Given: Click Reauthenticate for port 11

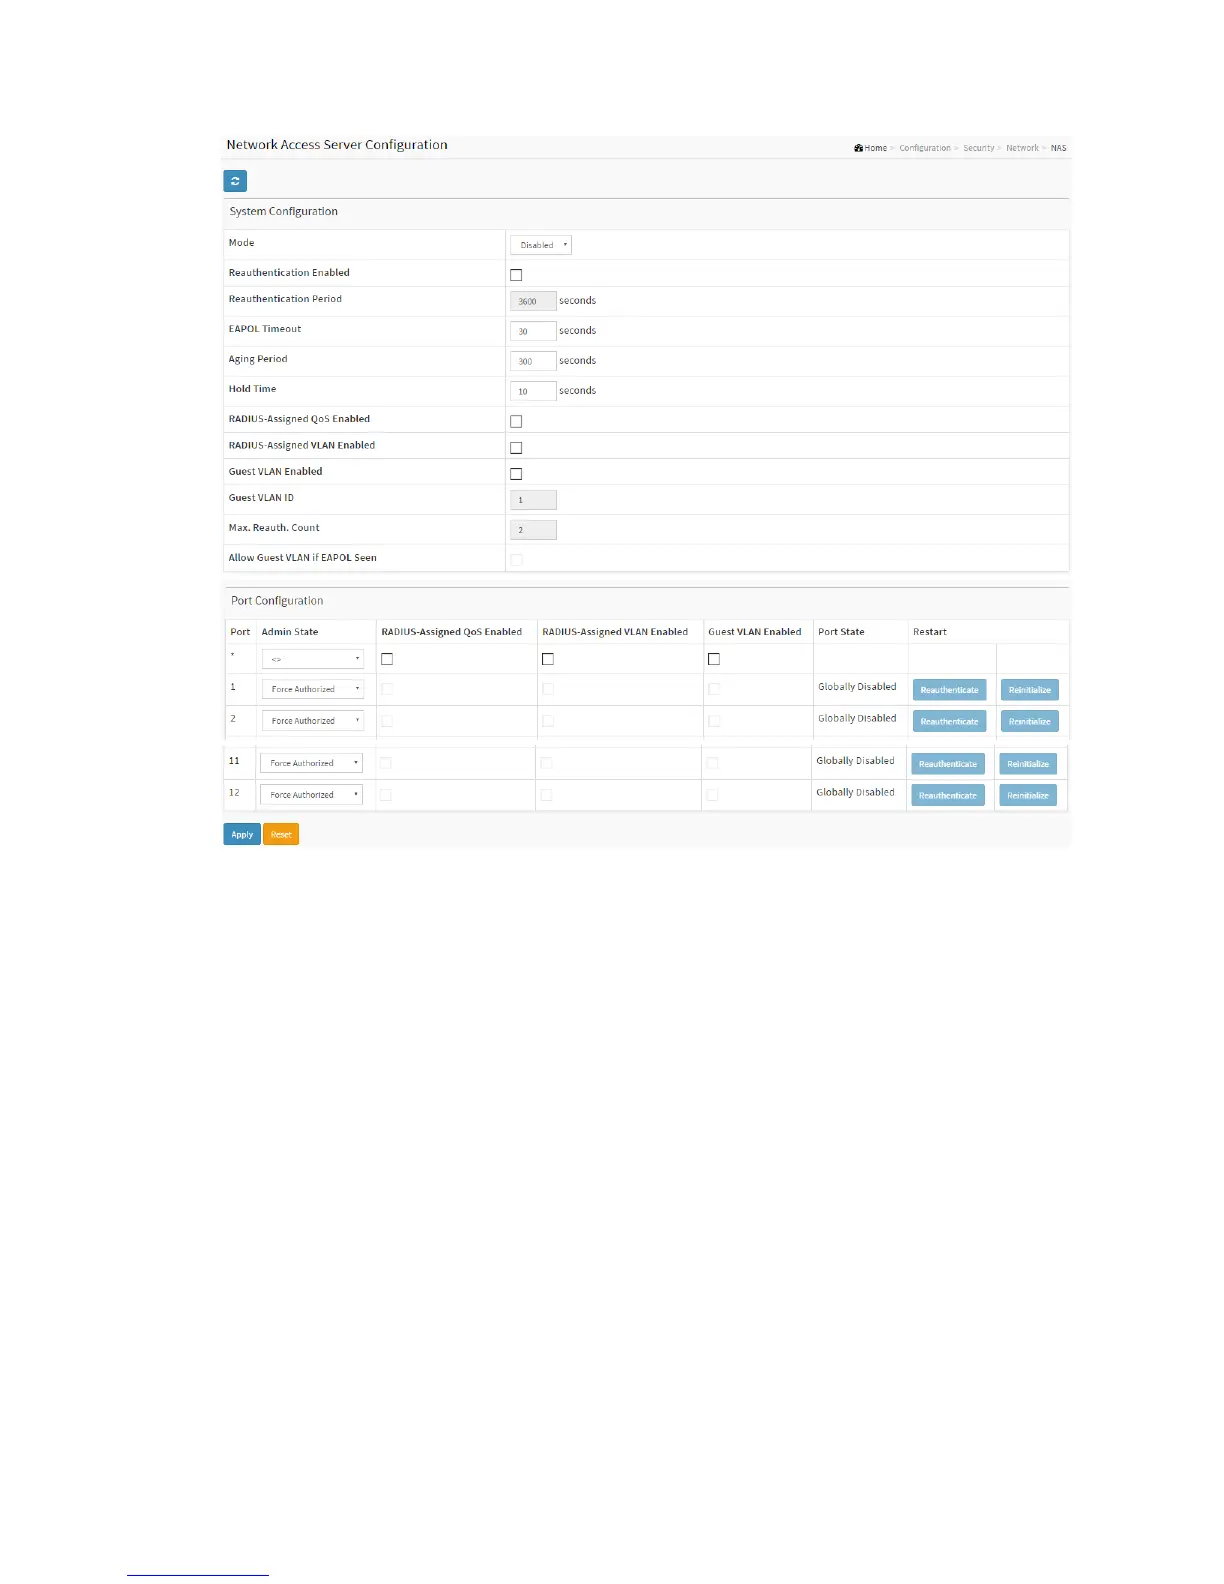Looking at the screenshot, I should click(x=947, y=764).
